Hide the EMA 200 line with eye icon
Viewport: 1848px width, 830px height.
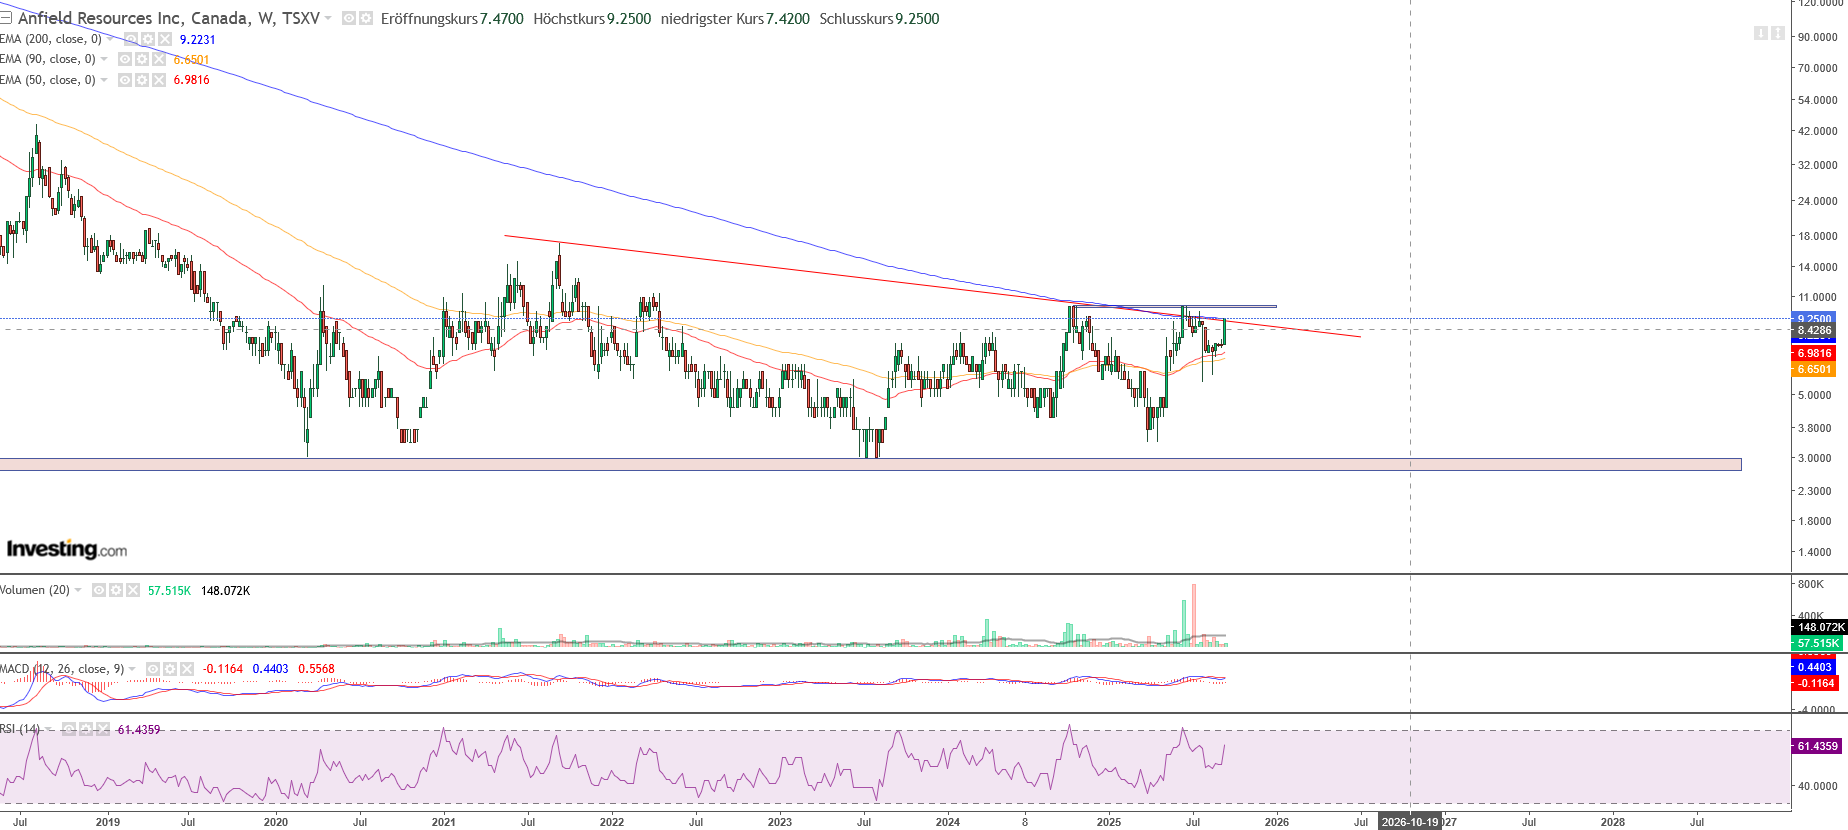pos(131,39)
